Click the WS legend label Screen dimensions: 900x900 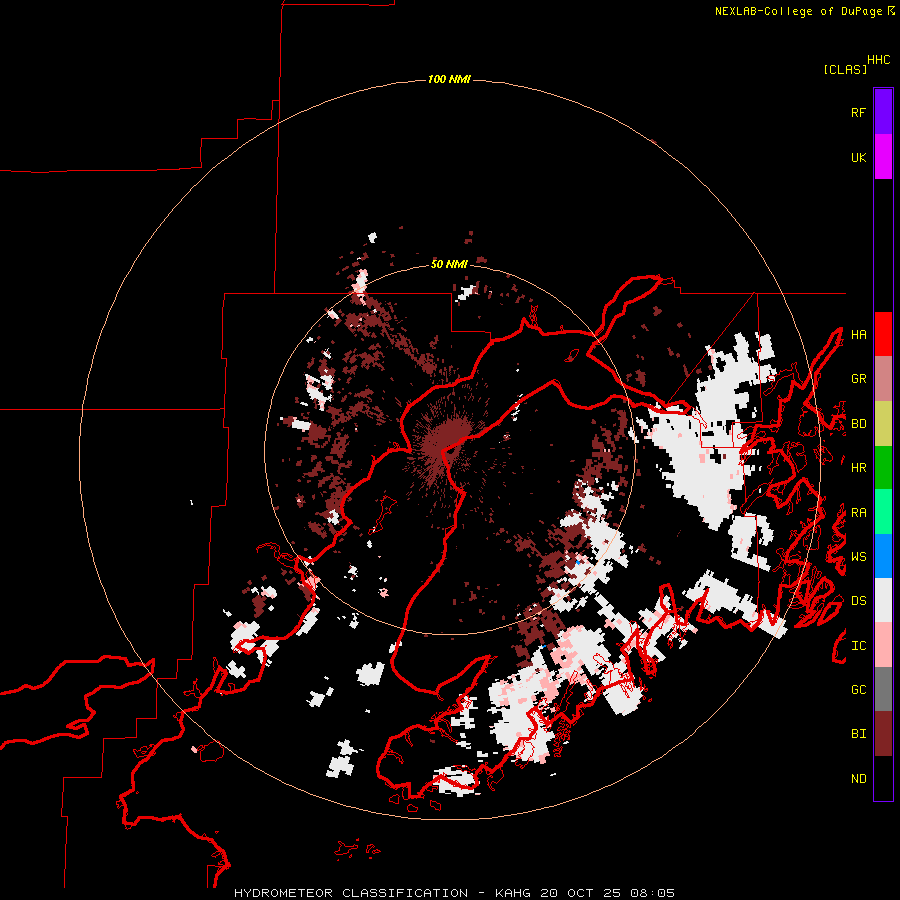tap(858, 557)
